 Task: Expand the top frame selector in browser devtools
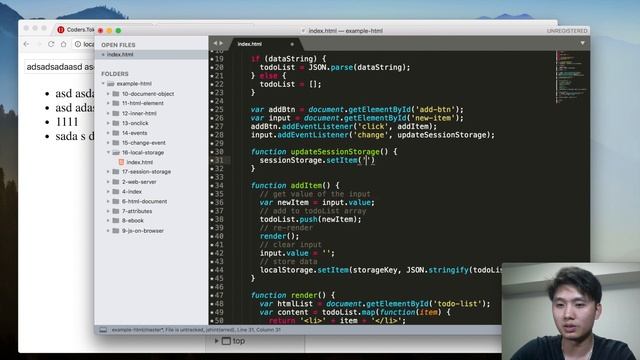point(217,341)
